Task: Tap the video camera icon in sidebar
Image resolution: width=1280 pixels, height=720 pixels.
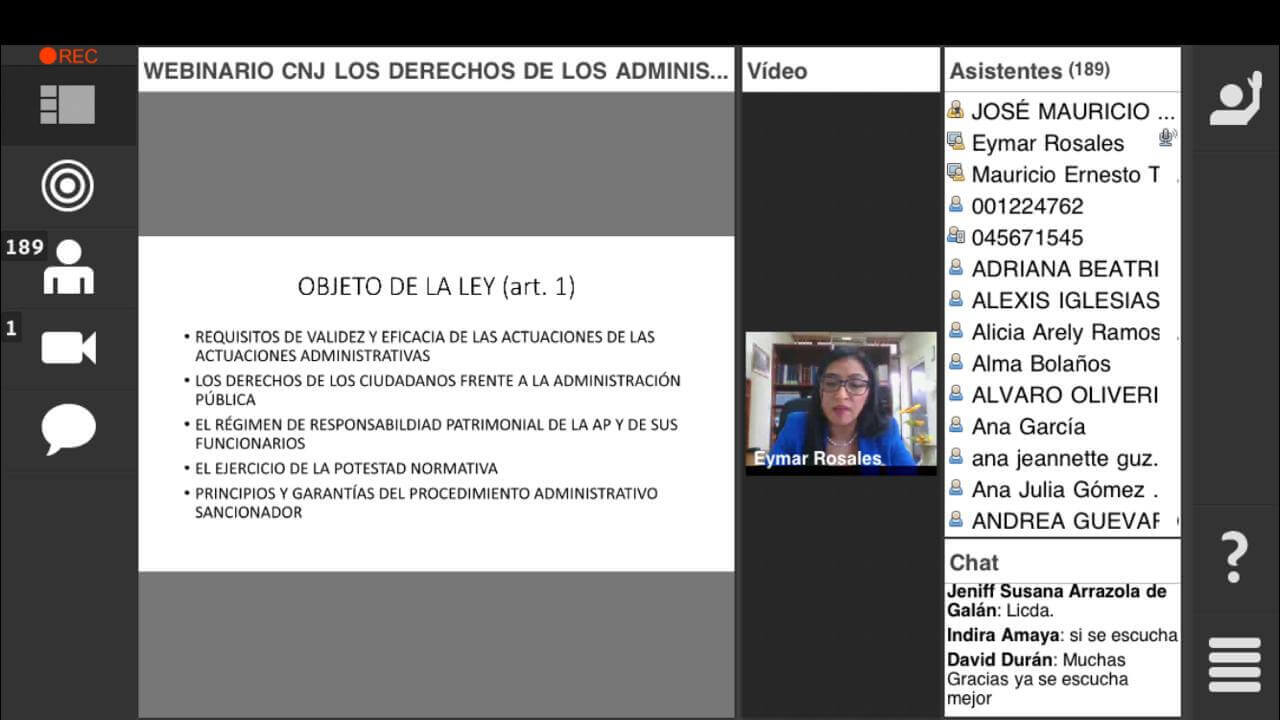Action: click(x=68, y=348)
